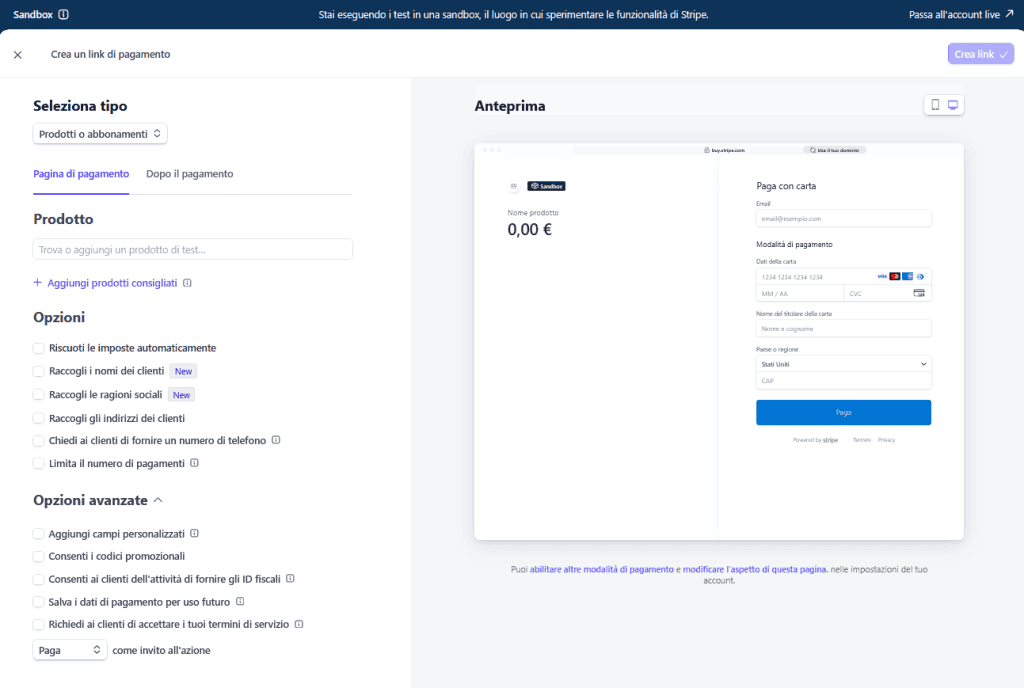Open the 'Prodotti o abbonamenti' type selector

point(100,132)
